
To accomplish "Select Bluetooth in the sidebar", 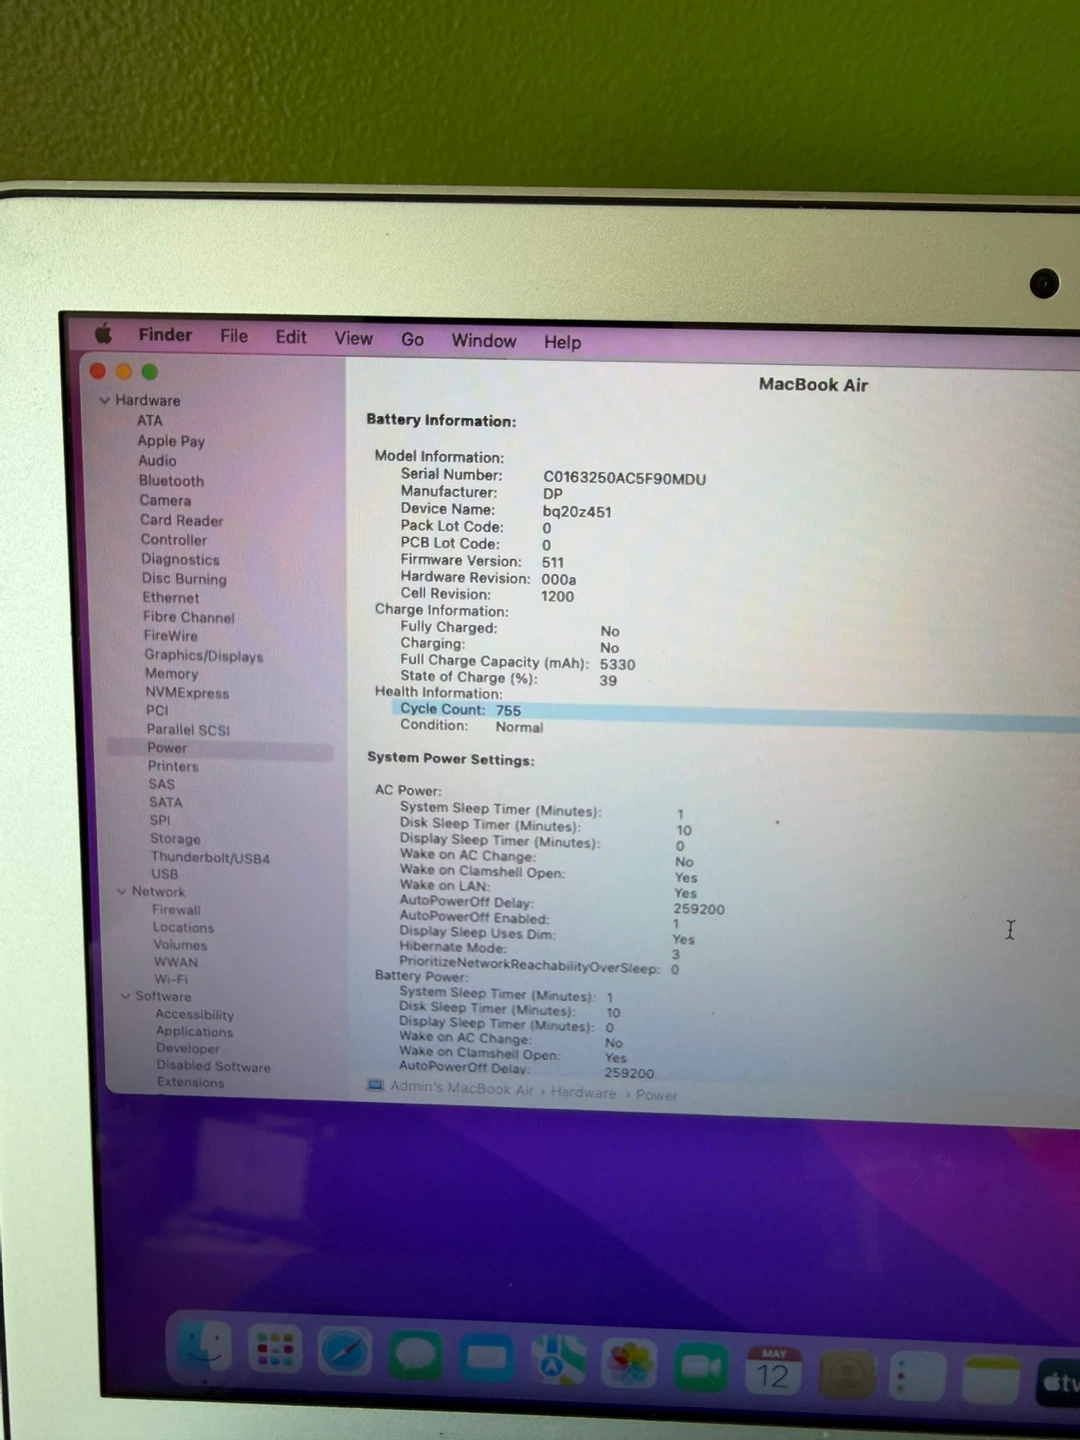I will pos(171,481).
